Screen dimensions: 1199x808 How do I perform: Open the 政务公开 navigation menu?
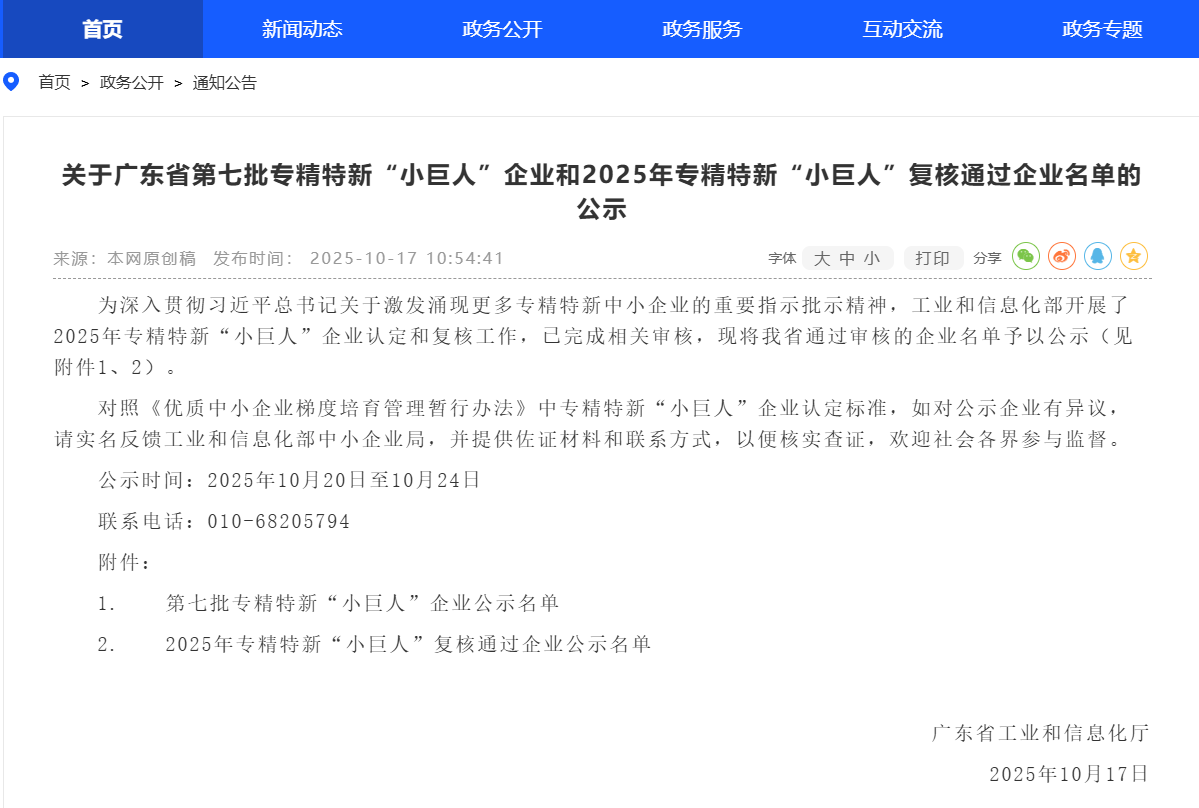[502, 29]
